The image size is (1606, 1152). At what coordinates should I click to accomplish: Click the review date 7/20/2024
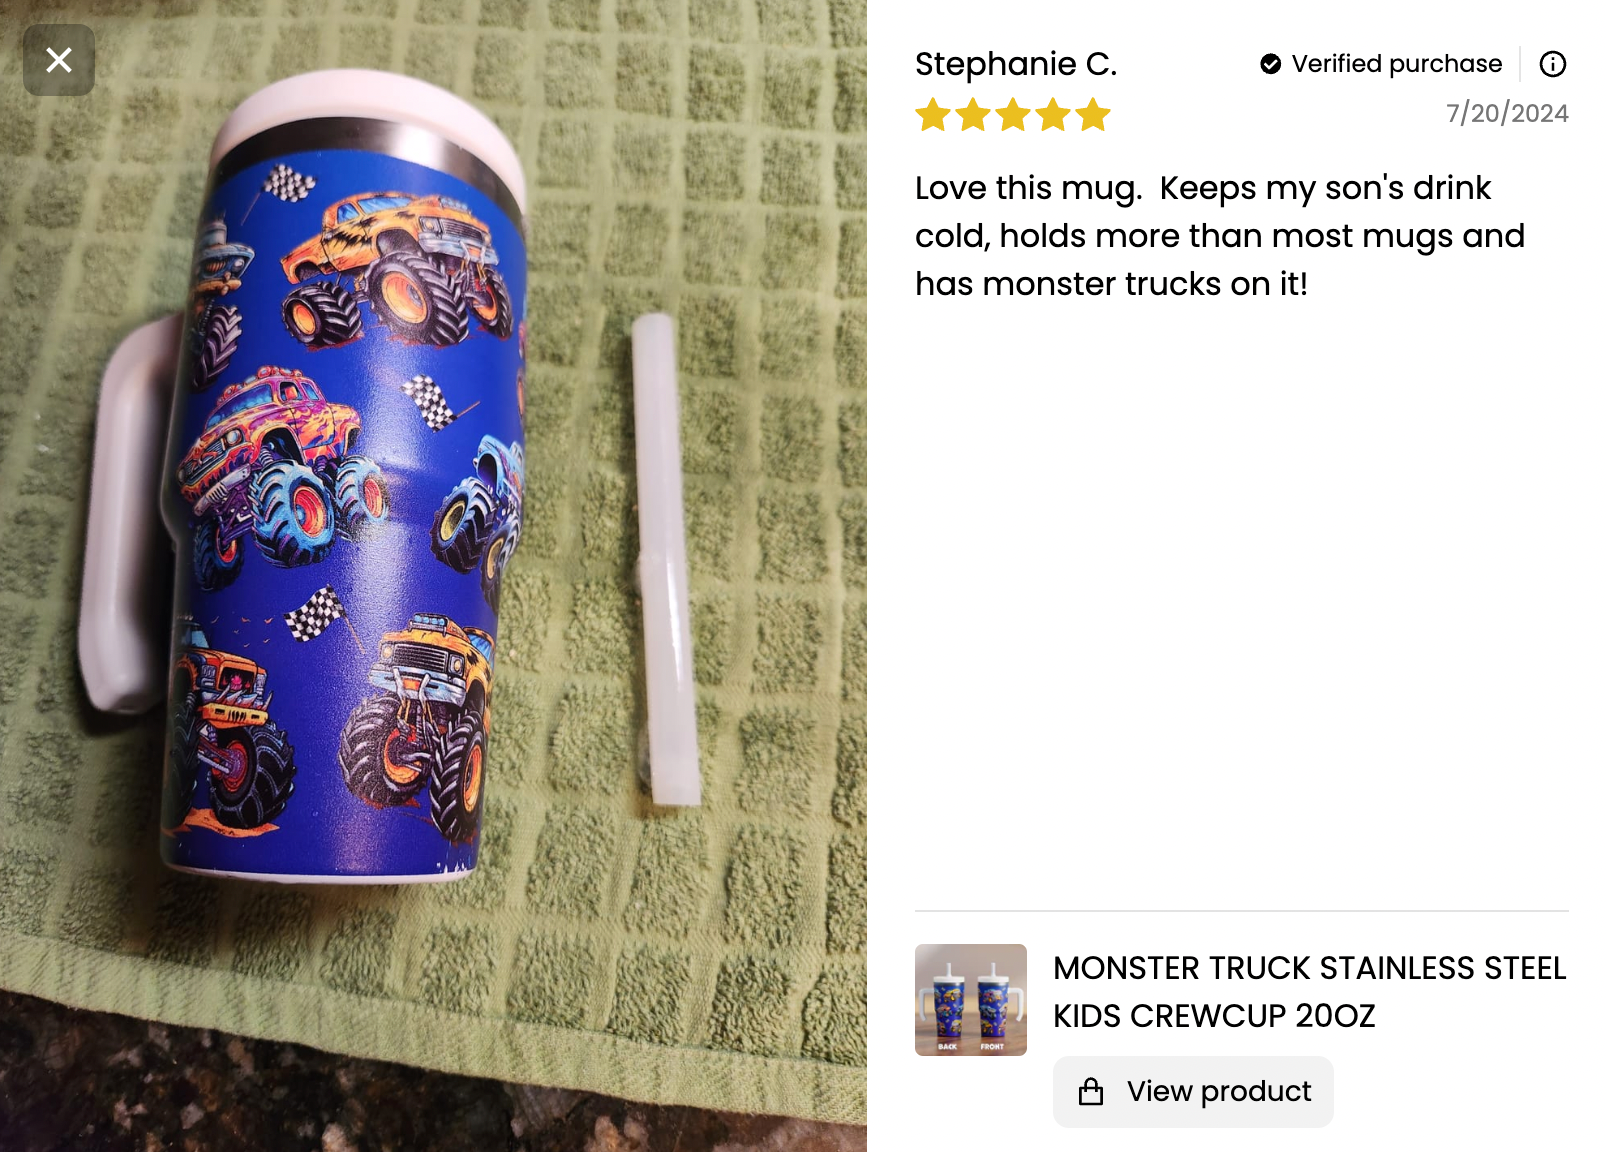click(x=1507, y=113)
